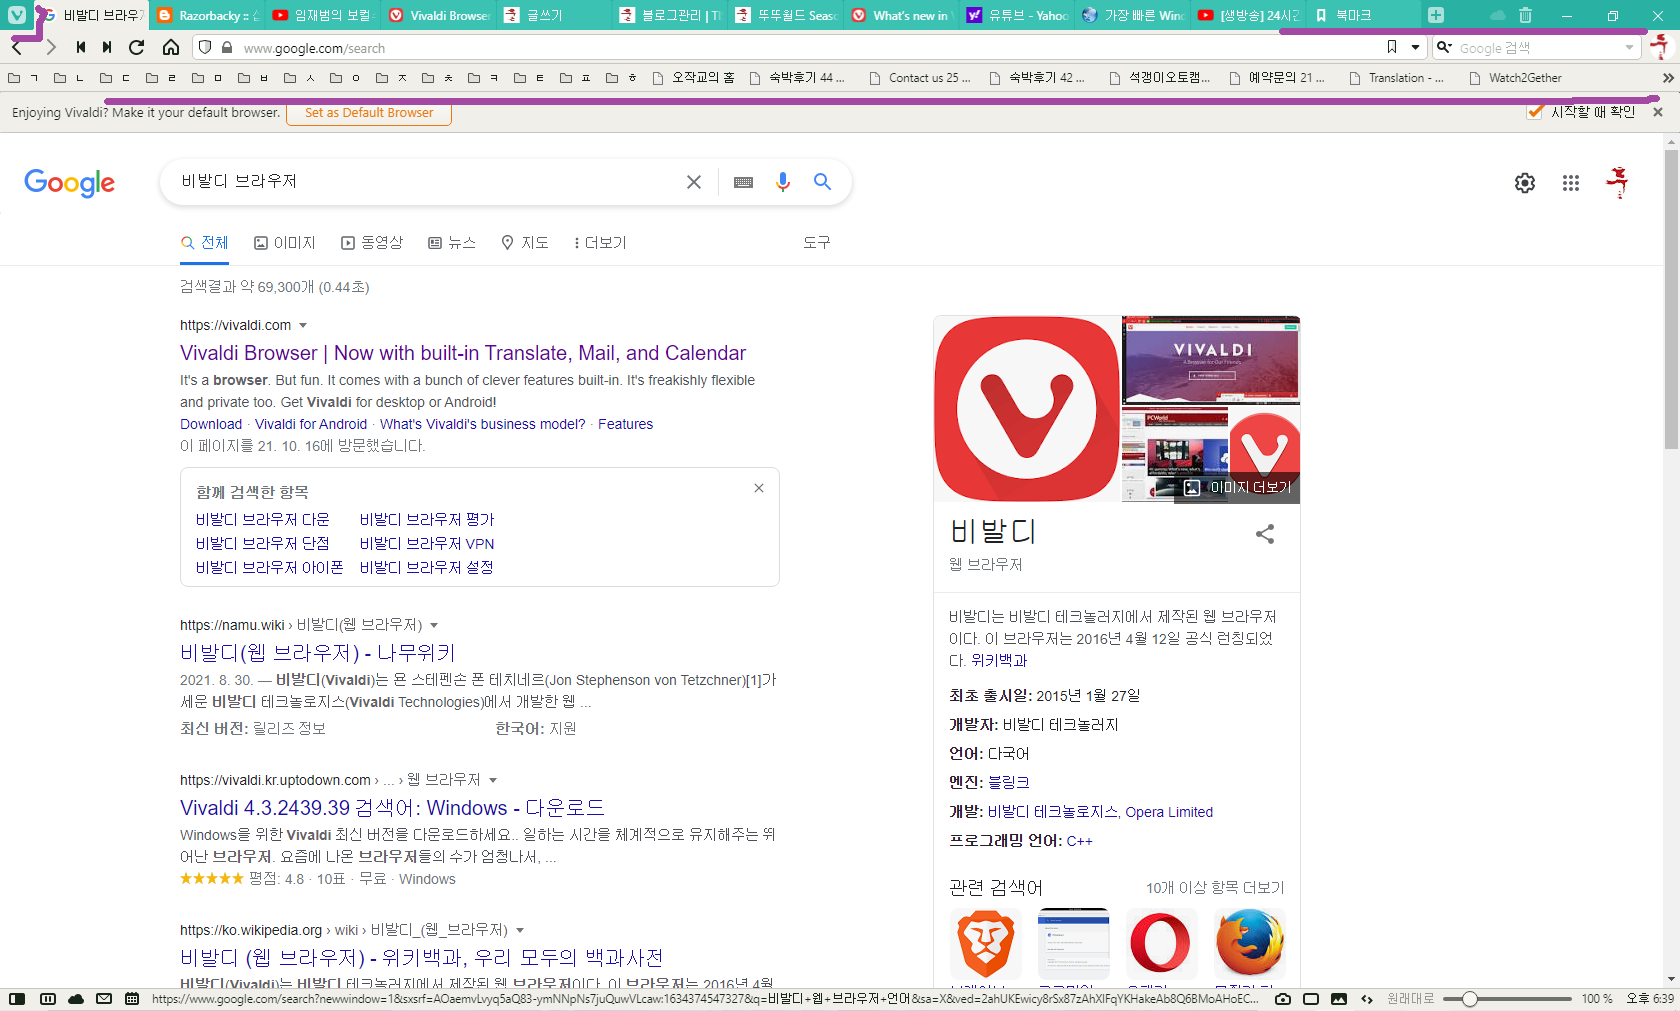This screenshot has width=1680, height=1011.
Task: Open 도구 search tools
Action: pos(816,243)
